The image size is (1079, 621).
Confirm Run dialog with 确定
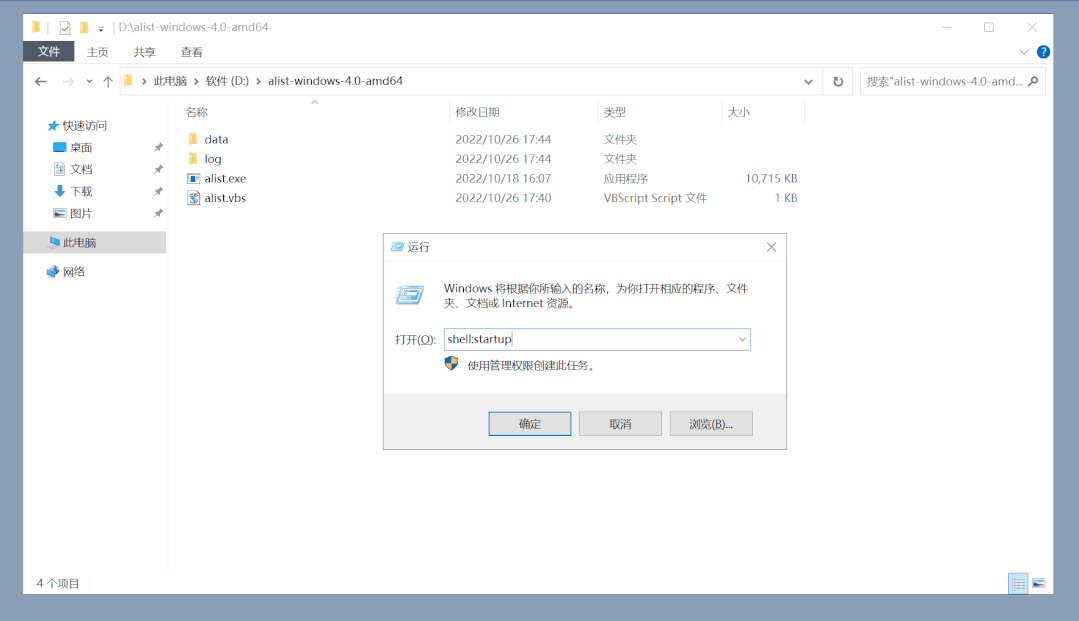[530, 424]
